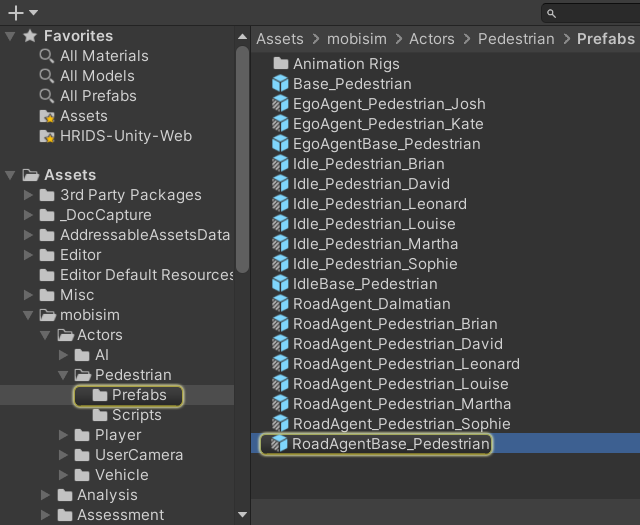Click the folder tree scrollbar thumb
This screenshot has height=525, width=640.
tap(242, 159)
